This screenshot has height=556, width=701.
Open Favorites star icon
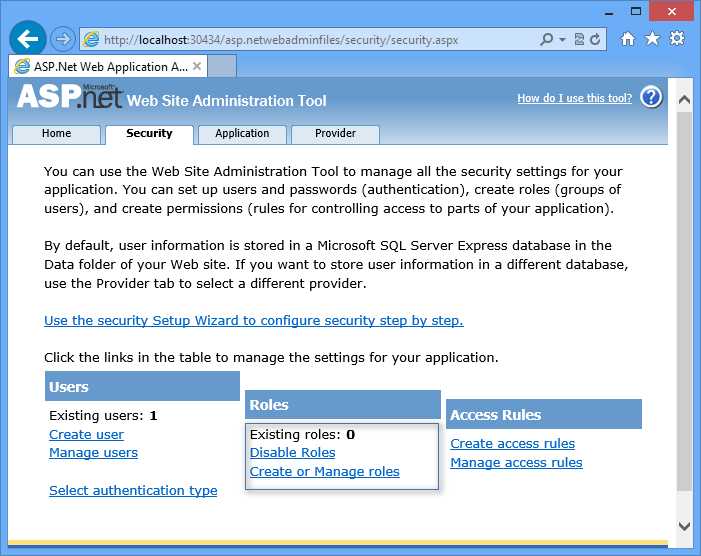click(652, 39)
